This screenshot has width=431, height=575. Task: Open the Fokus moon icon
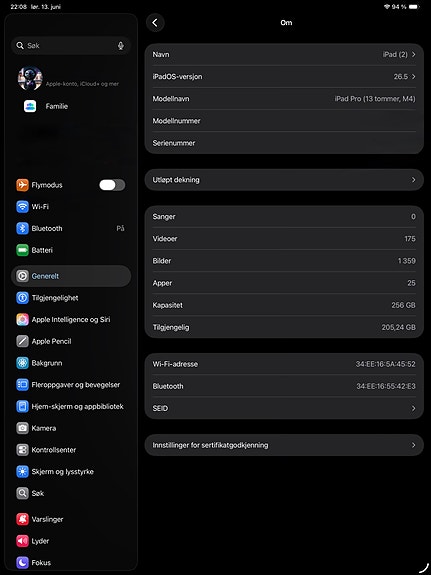tap(22, 563)
